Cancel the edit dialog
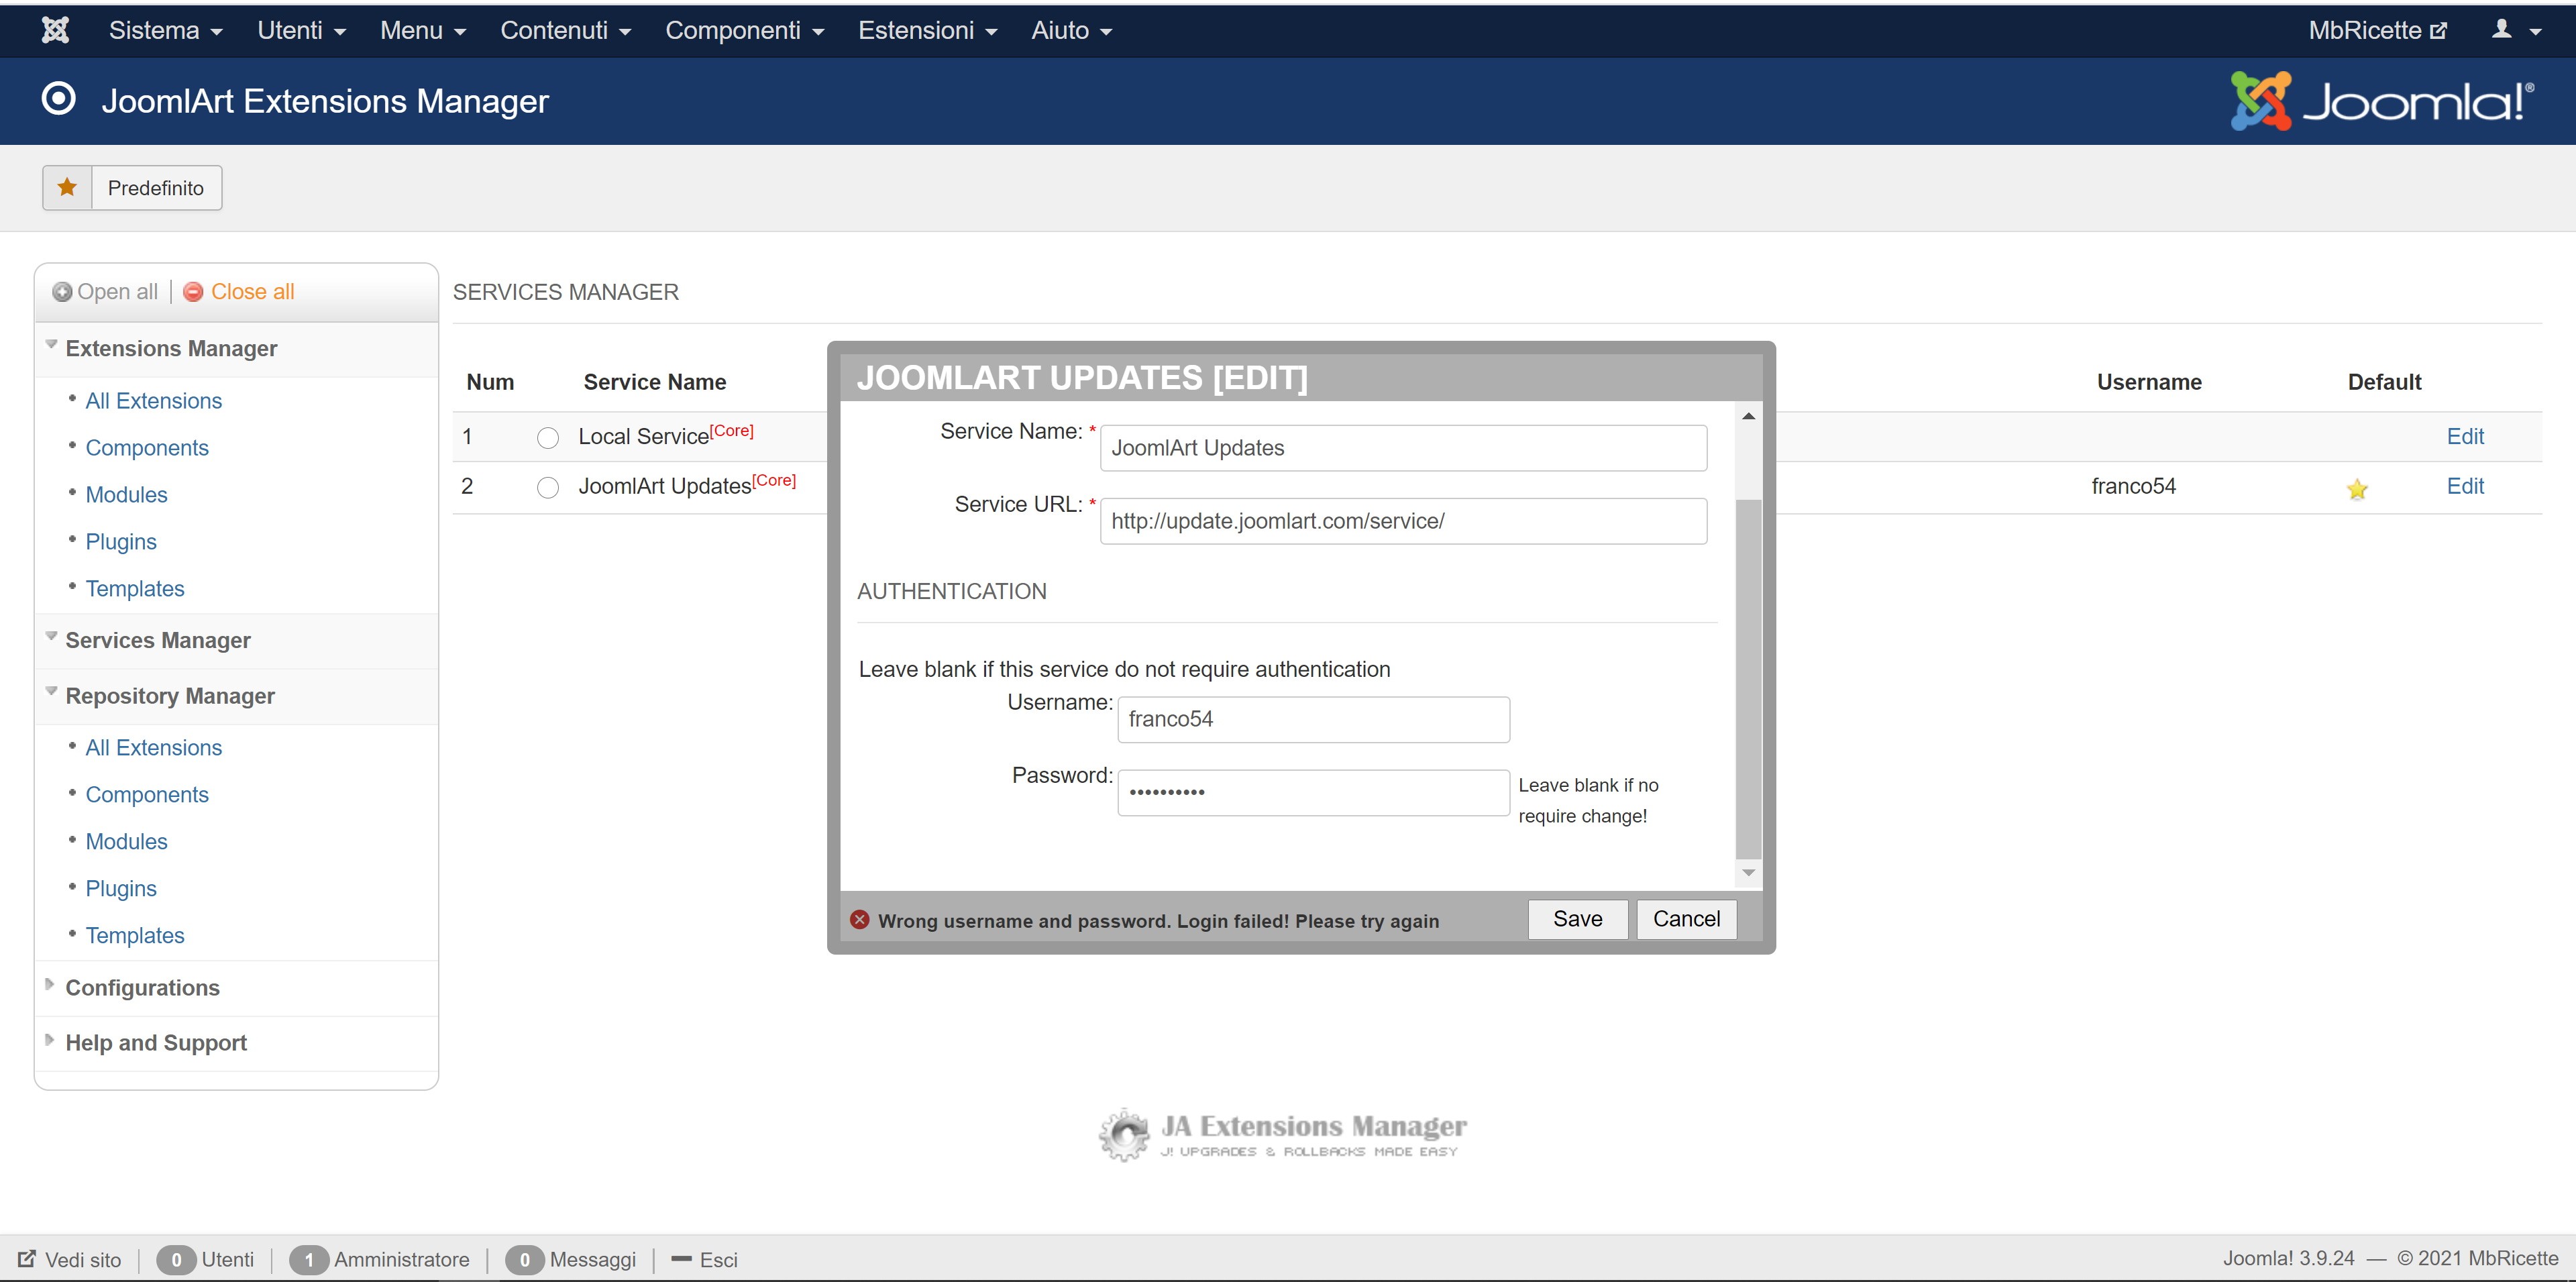 pyautogui.click(x=1686, y=919)
